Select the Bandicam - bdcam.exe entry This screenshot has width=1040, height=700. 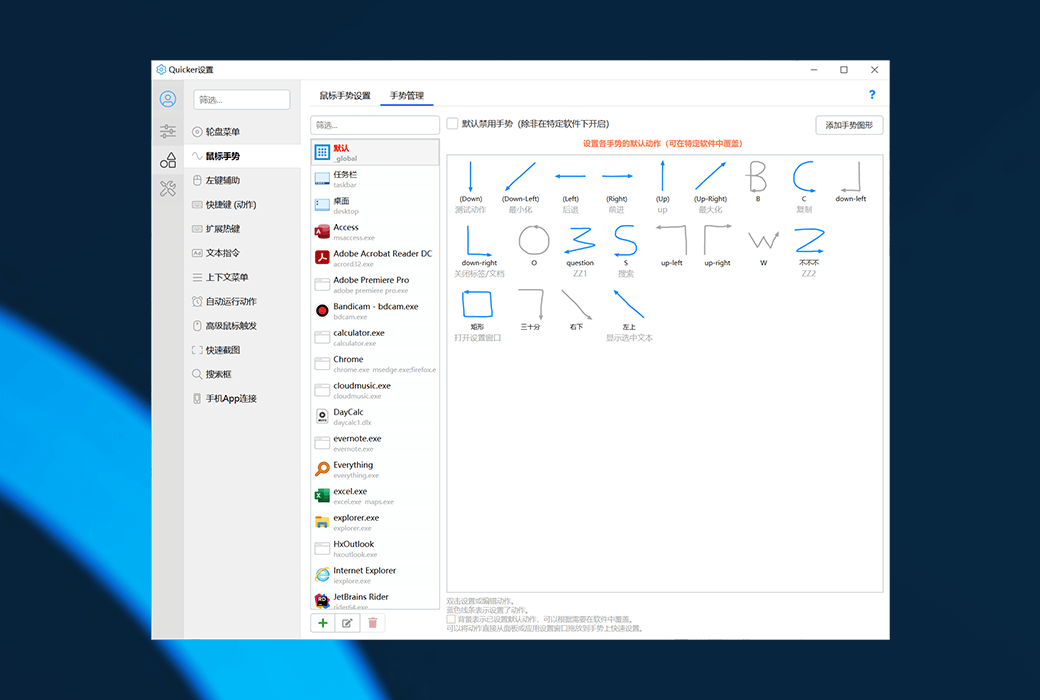tap(375, 311)
